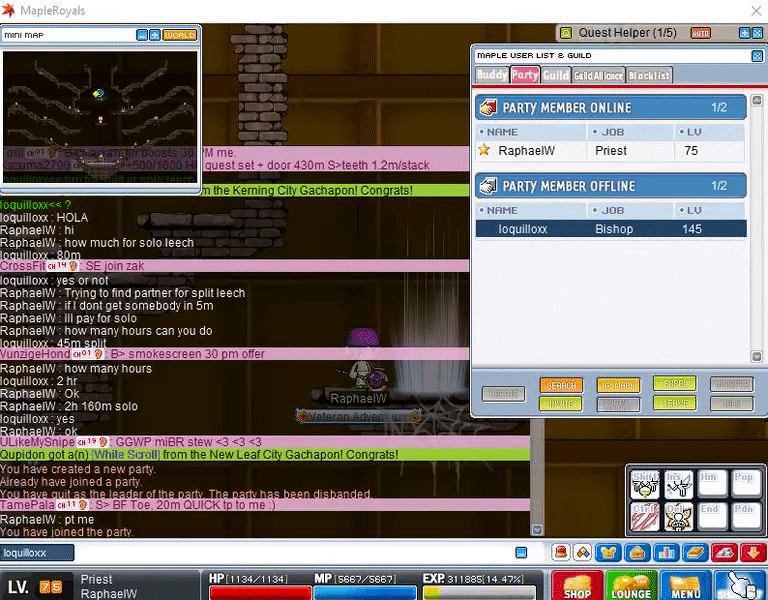The width and height of the screenshot is (768, 600).
Task: Click the HP MARK button
Action: (618, 385)
